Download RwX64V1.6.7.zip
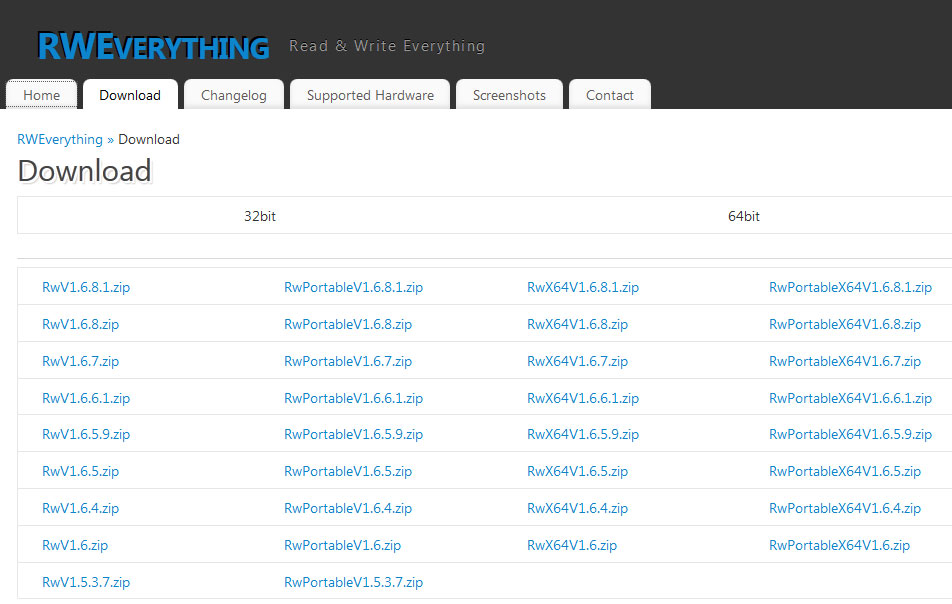 [x=577, y=361]
